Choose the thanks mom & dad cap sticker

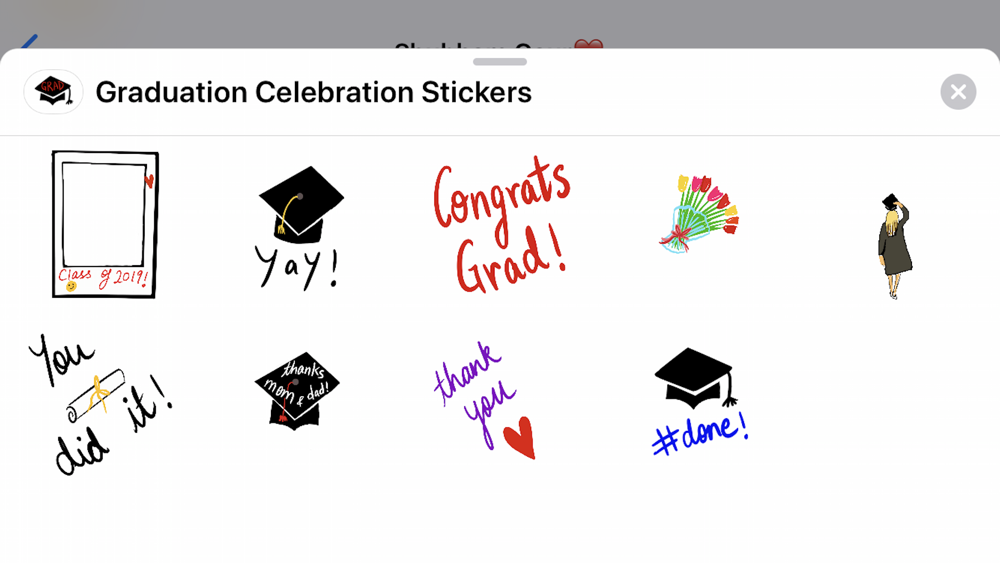coord(297,390)
